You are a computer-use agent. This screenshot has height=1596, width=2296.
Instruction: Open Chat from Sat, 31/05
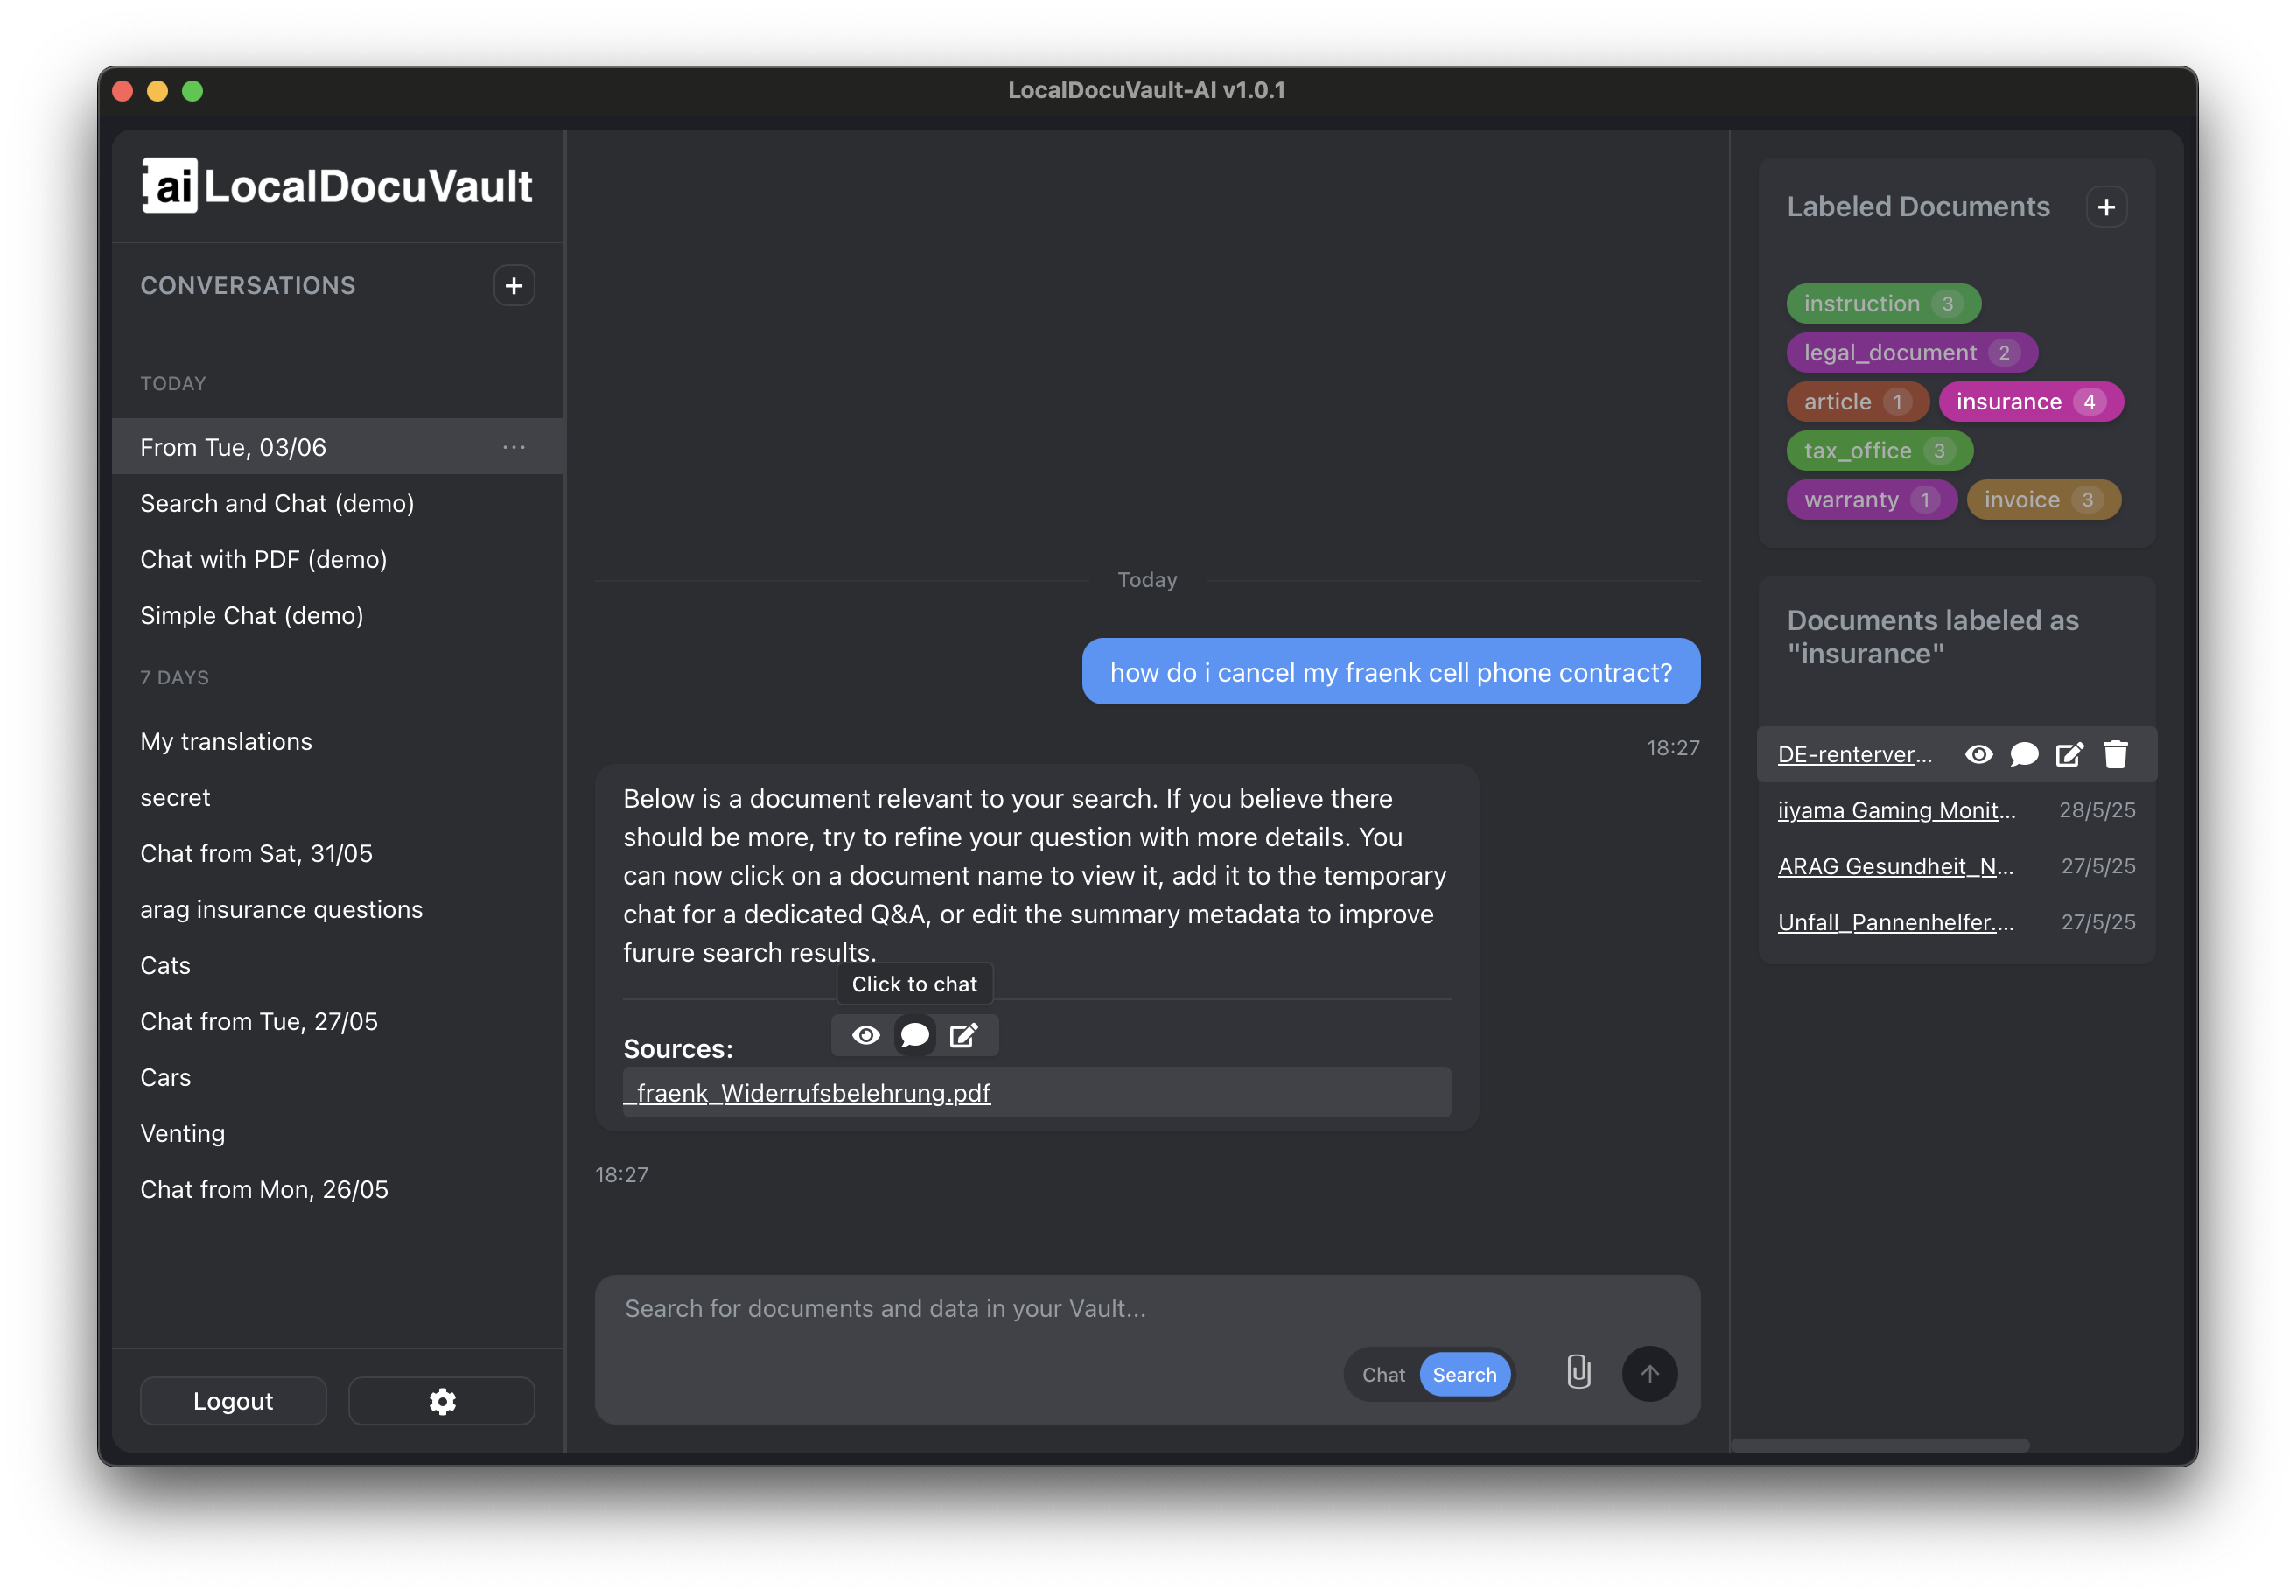[338, 853]
